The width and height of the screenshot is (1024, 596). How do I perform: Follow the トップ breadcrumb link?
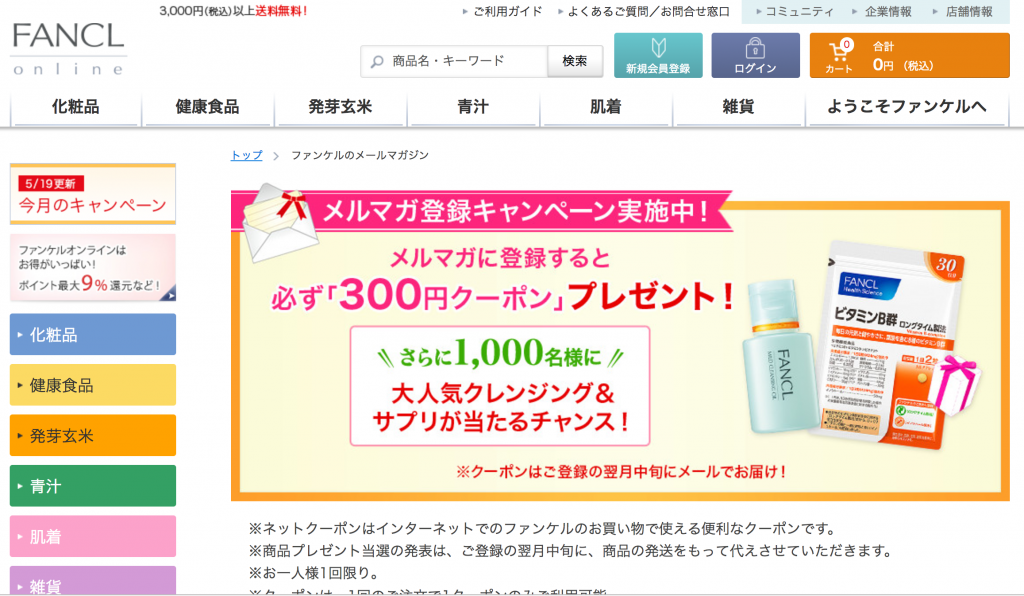coord(246,155)
